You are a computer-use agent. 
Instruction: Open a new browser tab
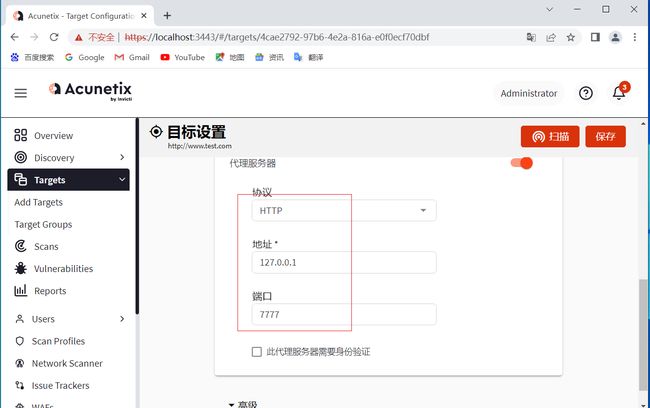[167, 16]
